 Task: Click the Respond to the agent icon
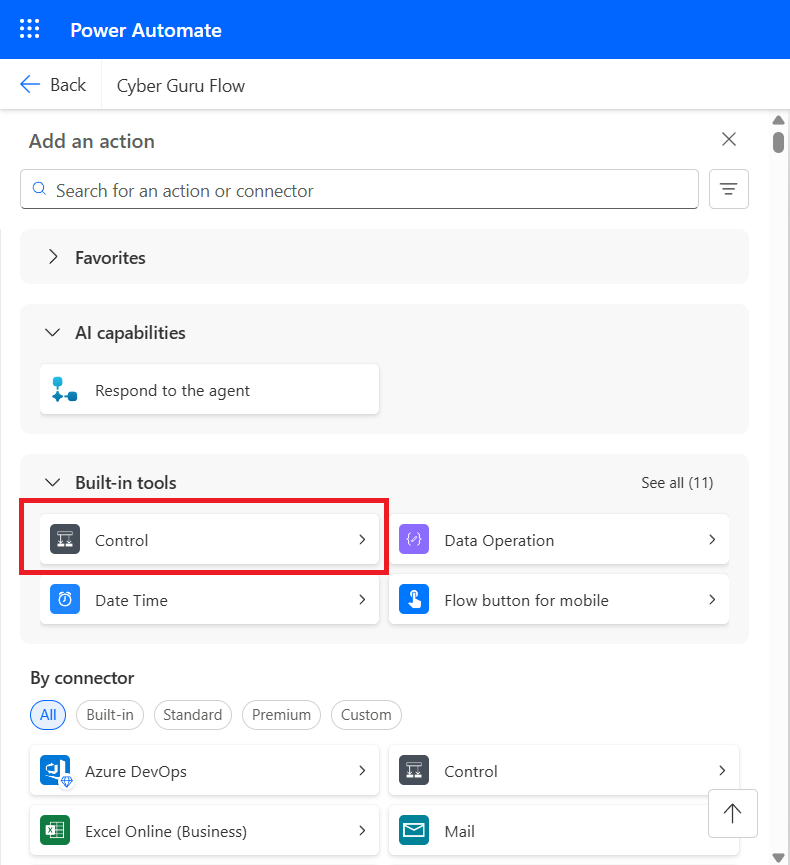click(x=64, y=389)
